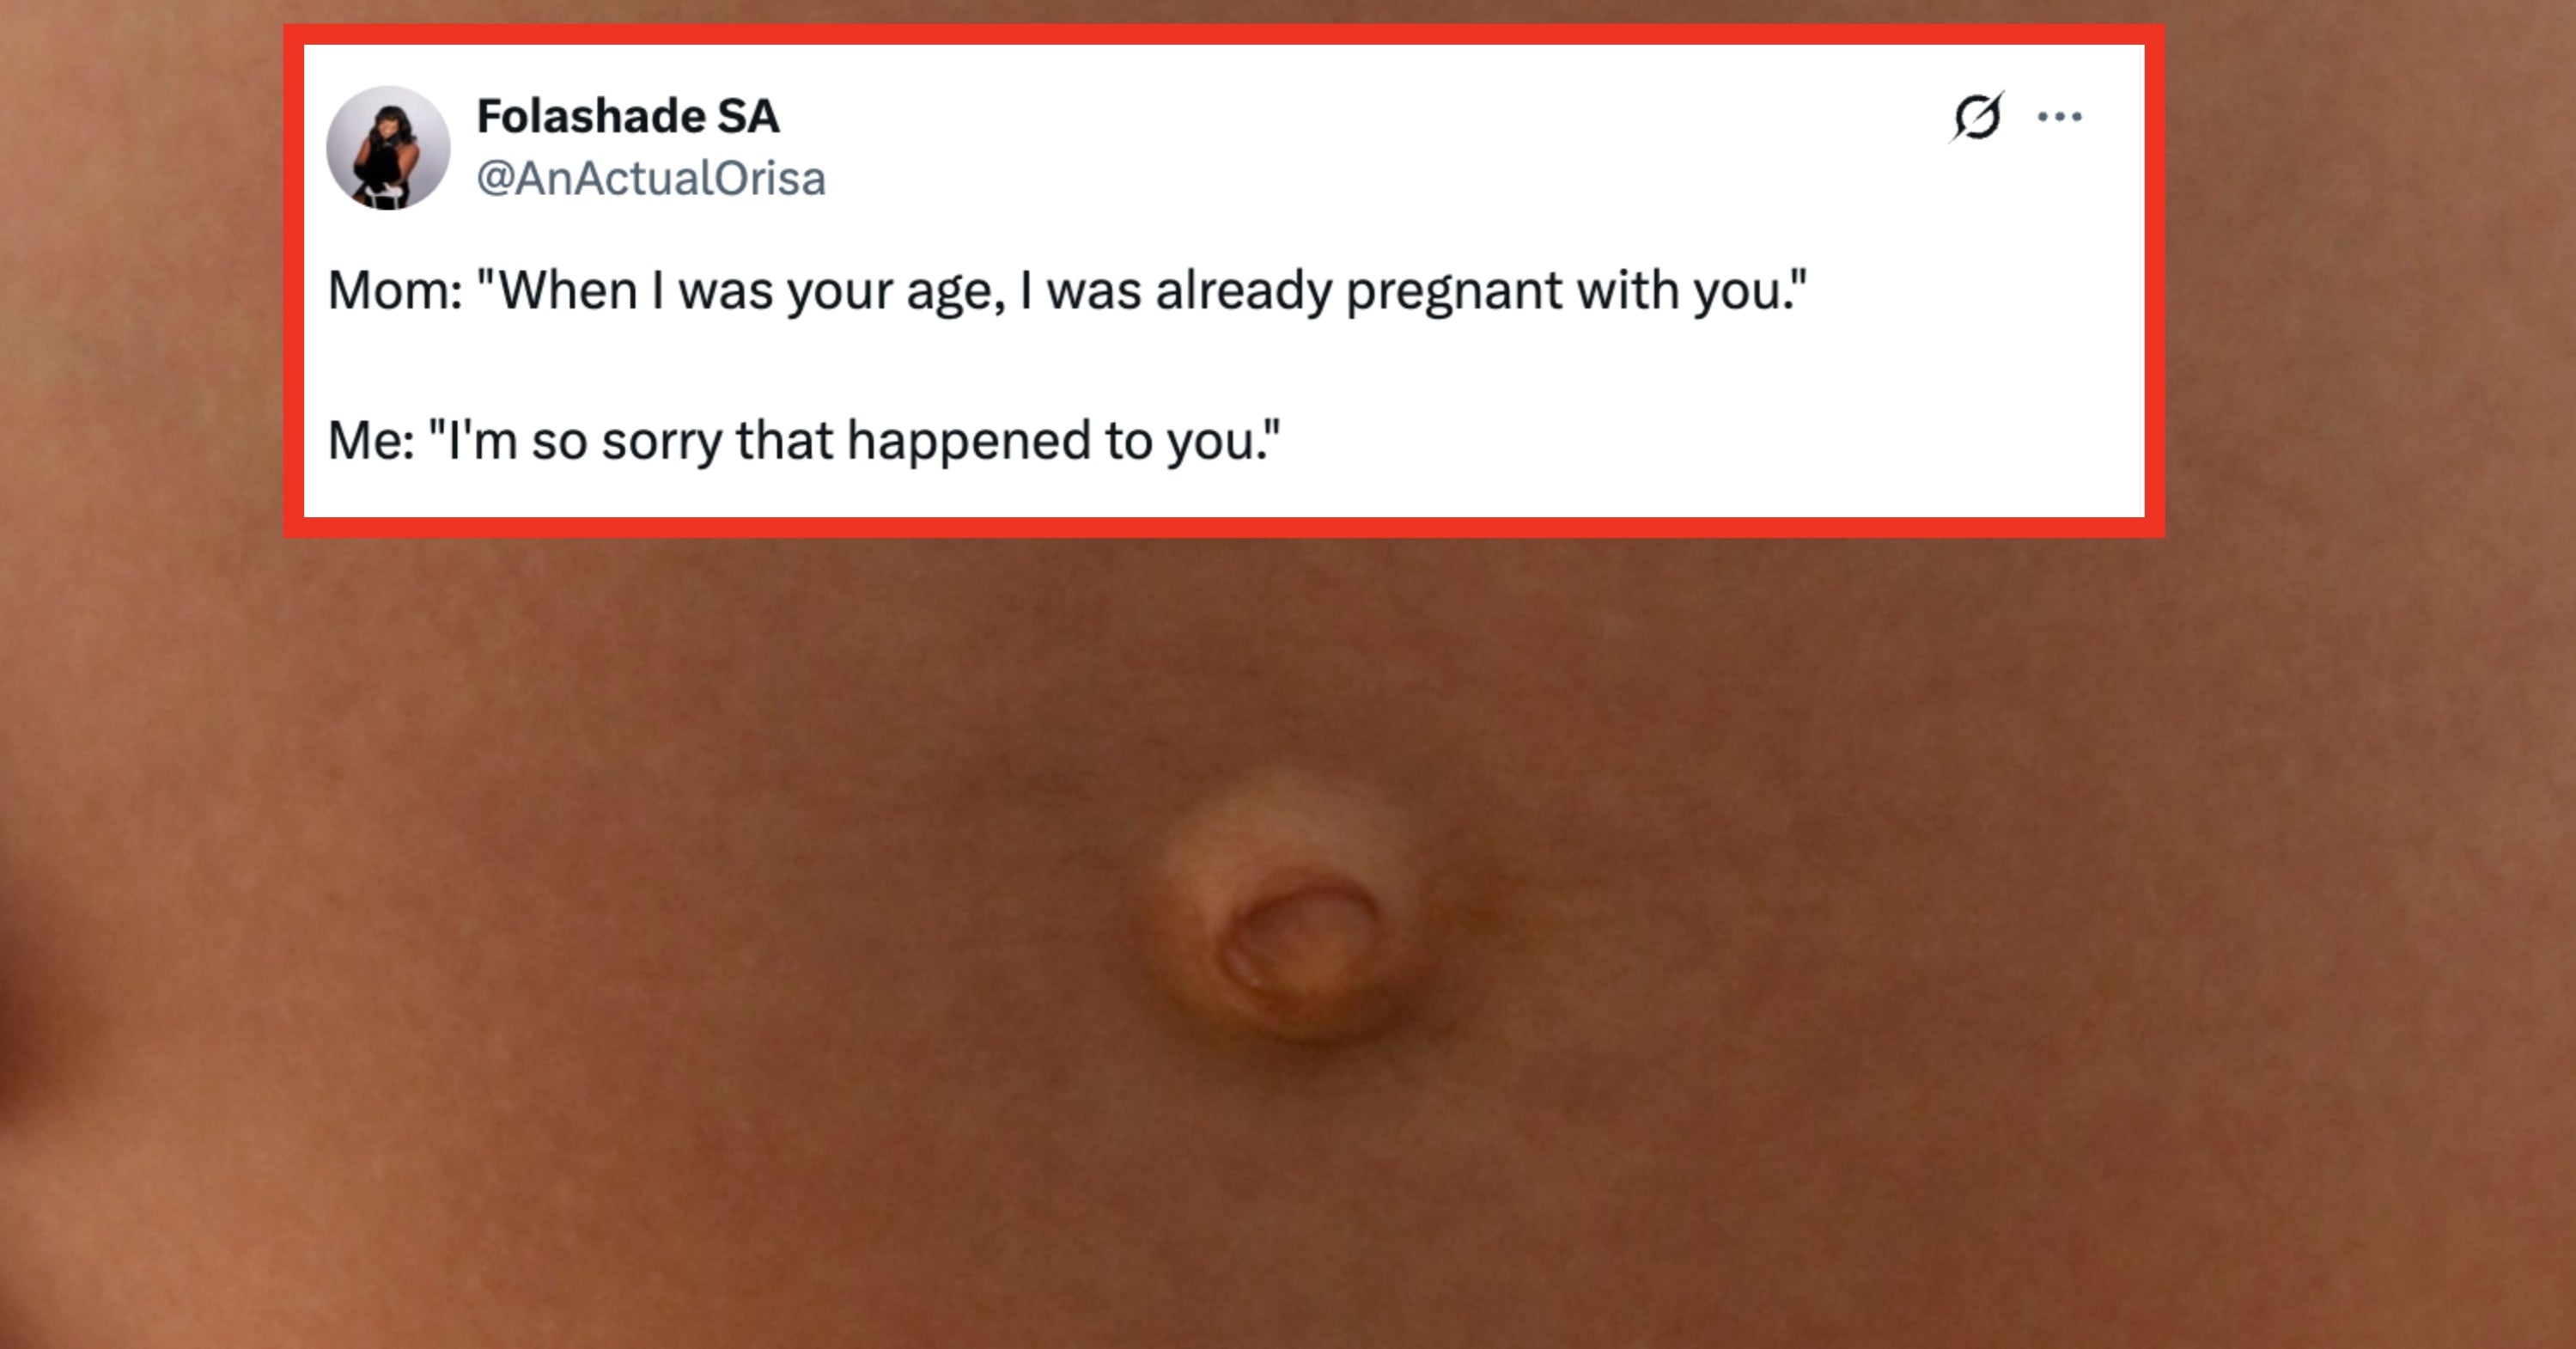Open the @AnActualOrisa handle link

[x=651, y=178]
